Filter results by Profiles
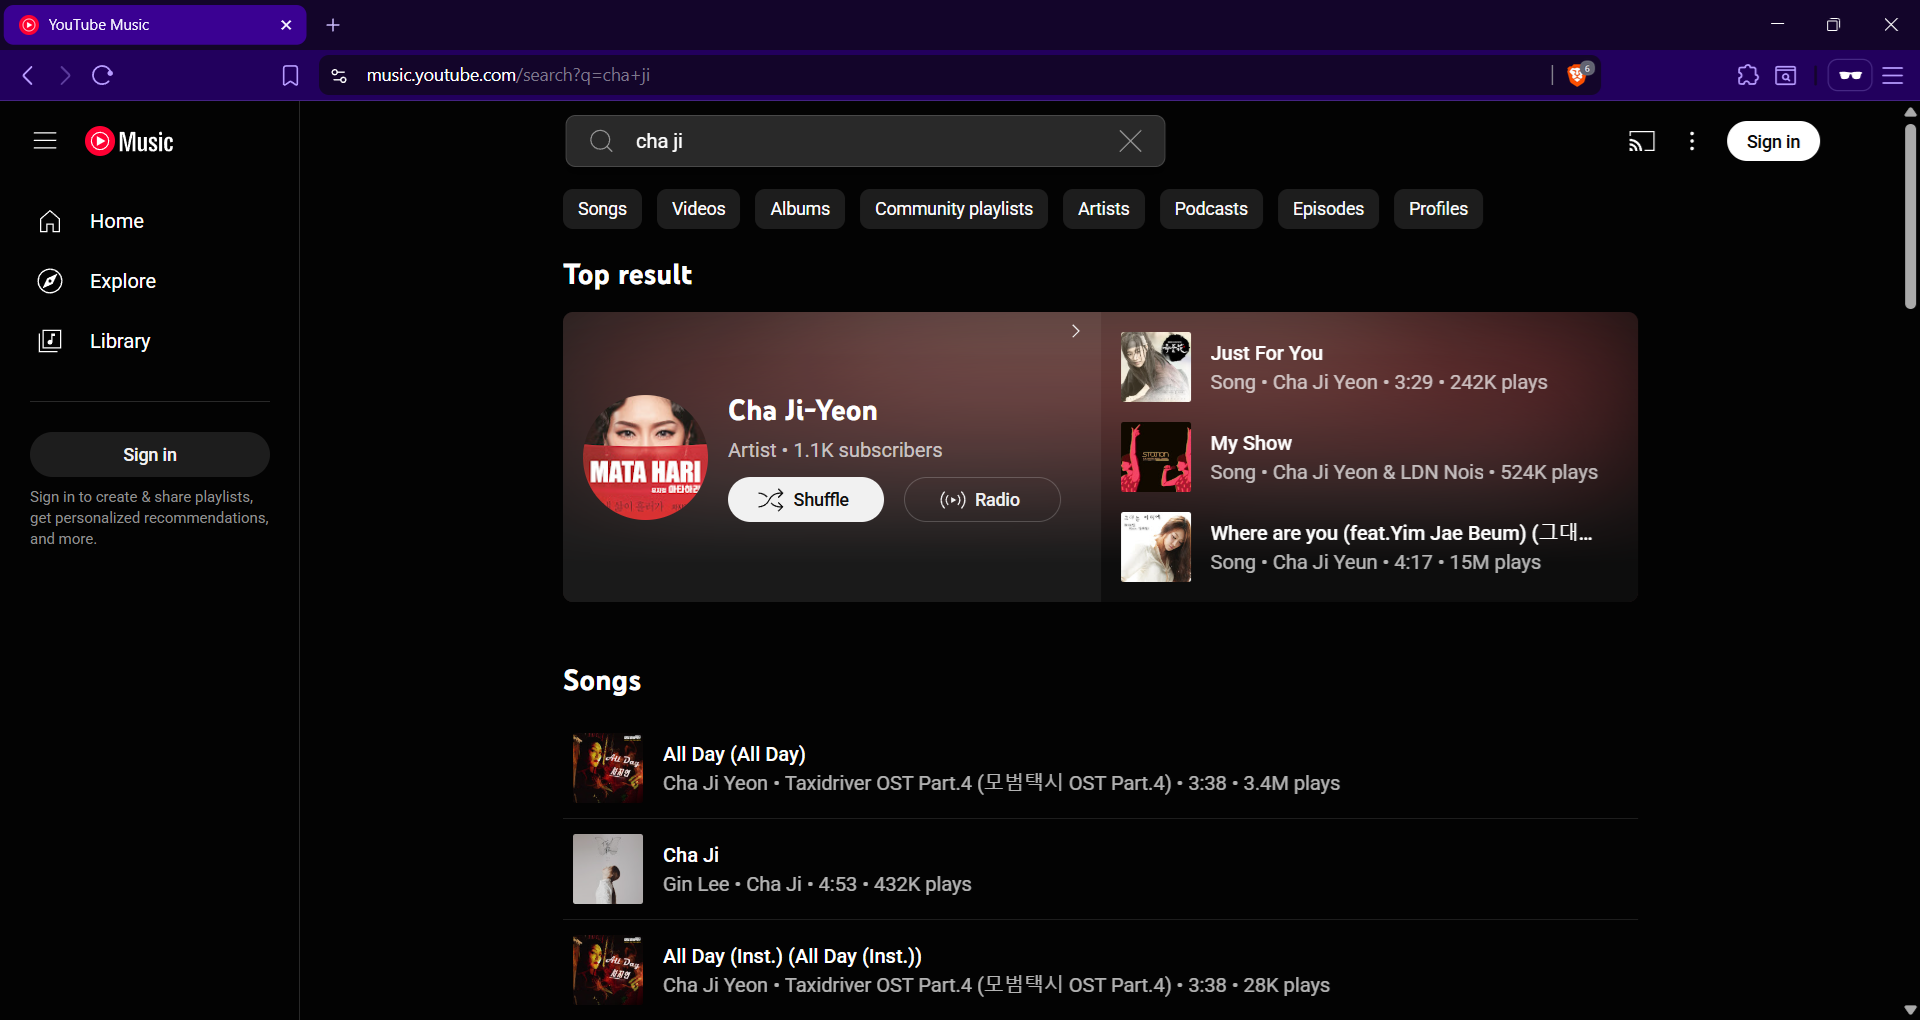This screenshot has width=1920, height=1020. pos(1438,209)
